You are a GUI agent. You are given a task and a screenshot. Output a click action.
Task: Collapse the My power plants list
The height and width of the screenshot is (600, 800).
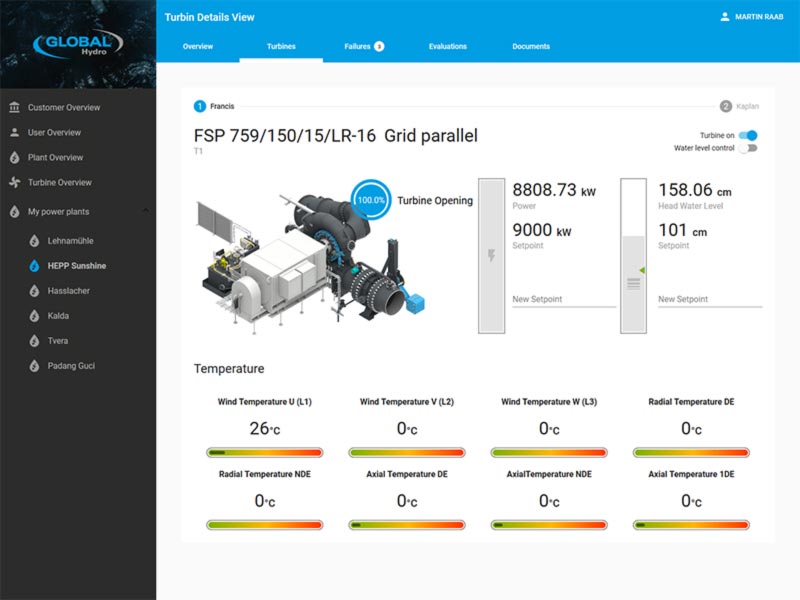(146, 211)
